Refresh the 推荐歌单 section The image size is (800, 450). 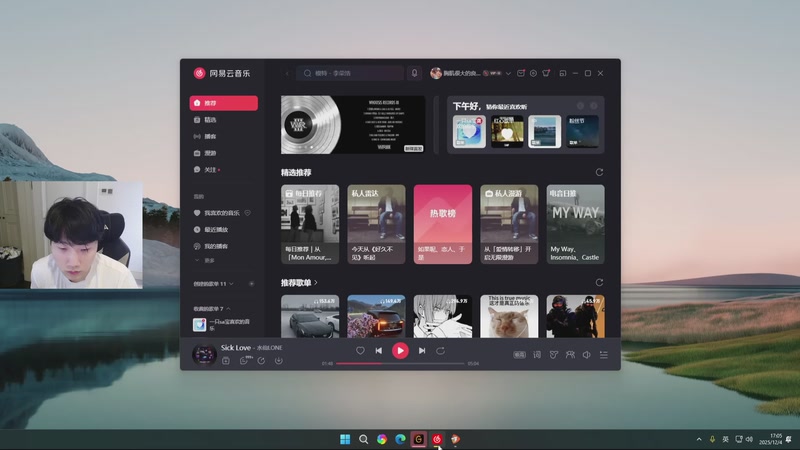point(599,283)
